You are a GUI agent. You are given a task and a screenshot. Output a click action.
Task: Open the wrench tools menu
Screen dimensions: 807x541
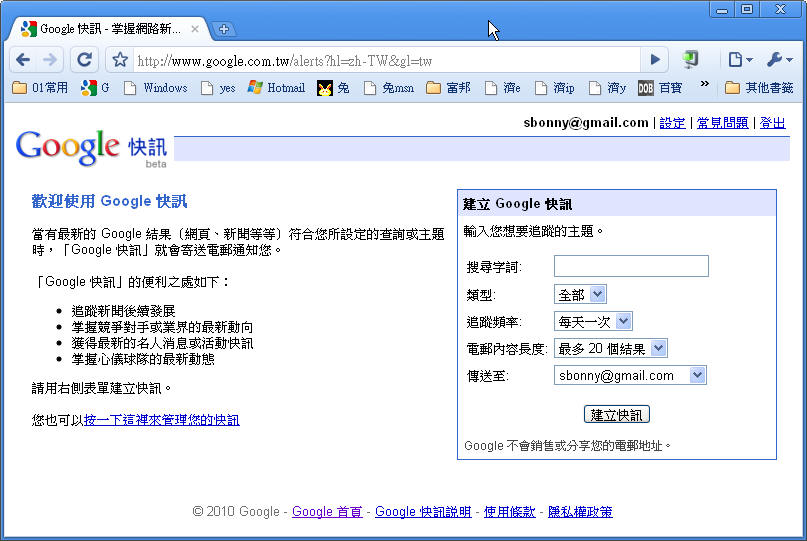coord(779,60)
